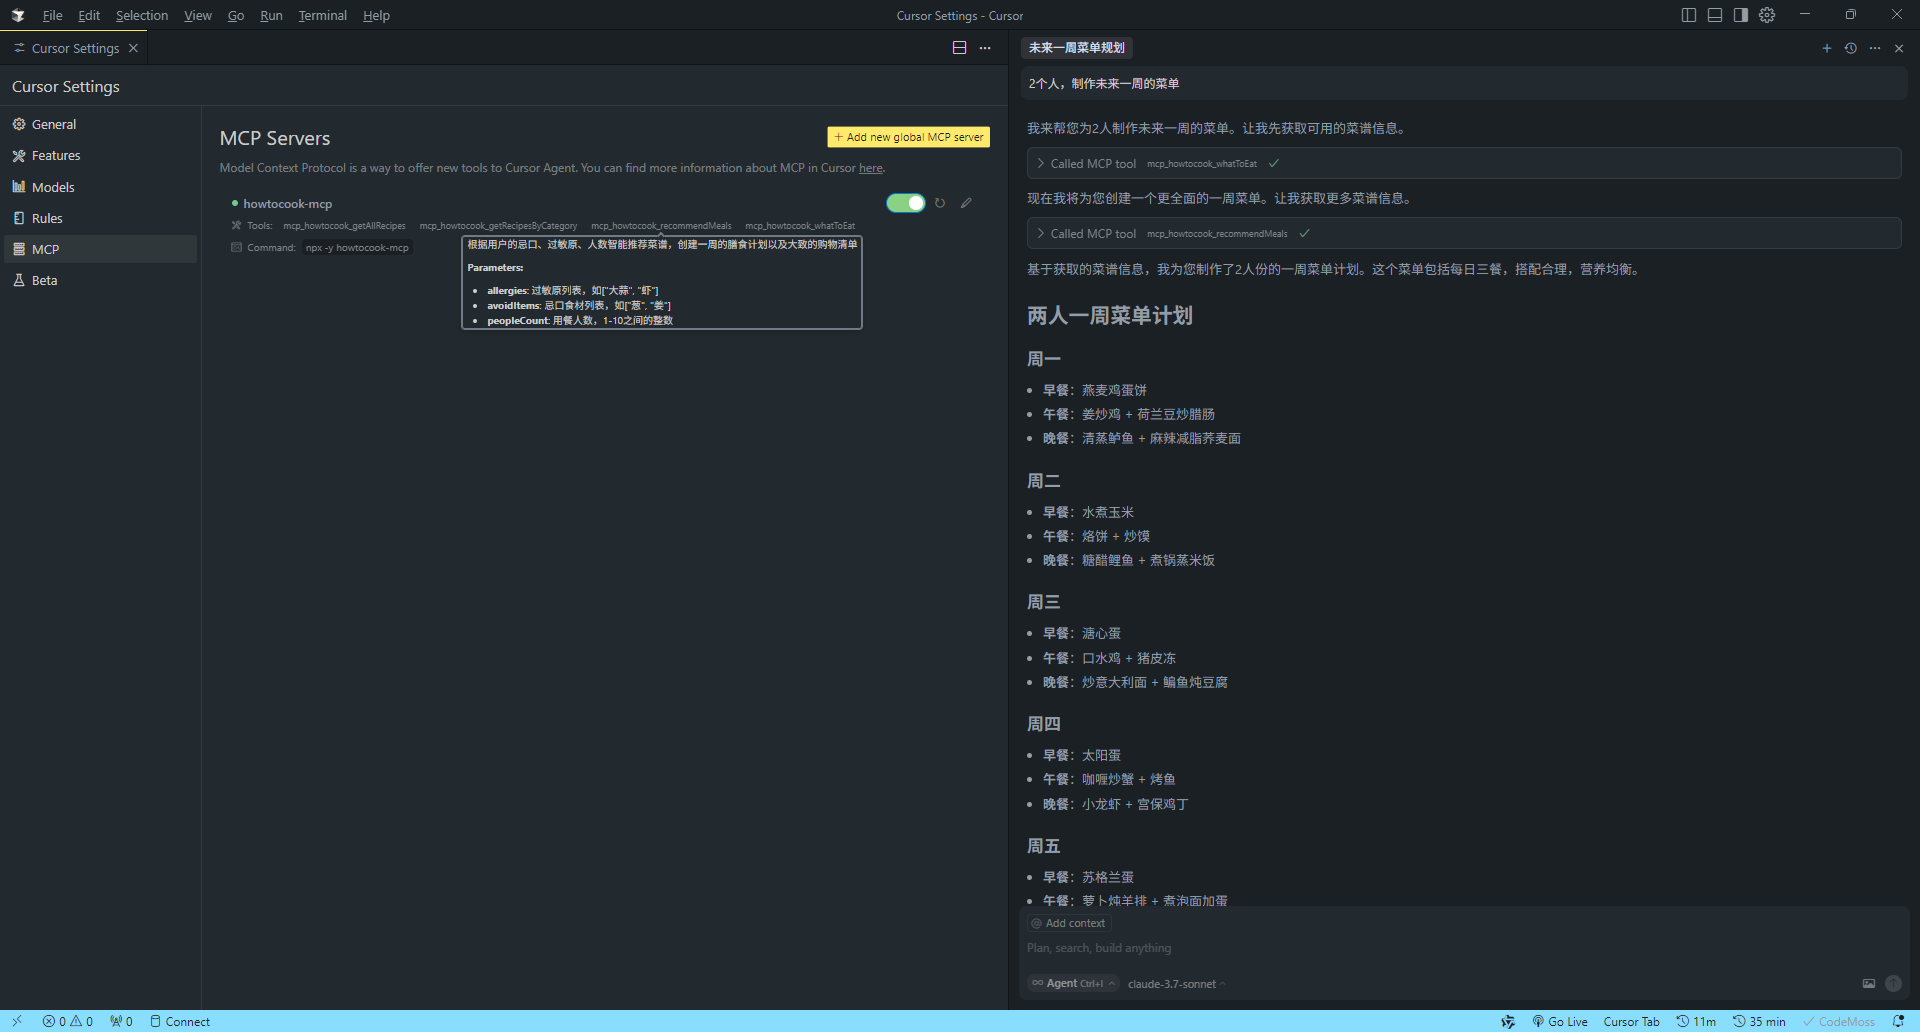Follow the 'here' MCP documentation link

click(x=870, y=168)
